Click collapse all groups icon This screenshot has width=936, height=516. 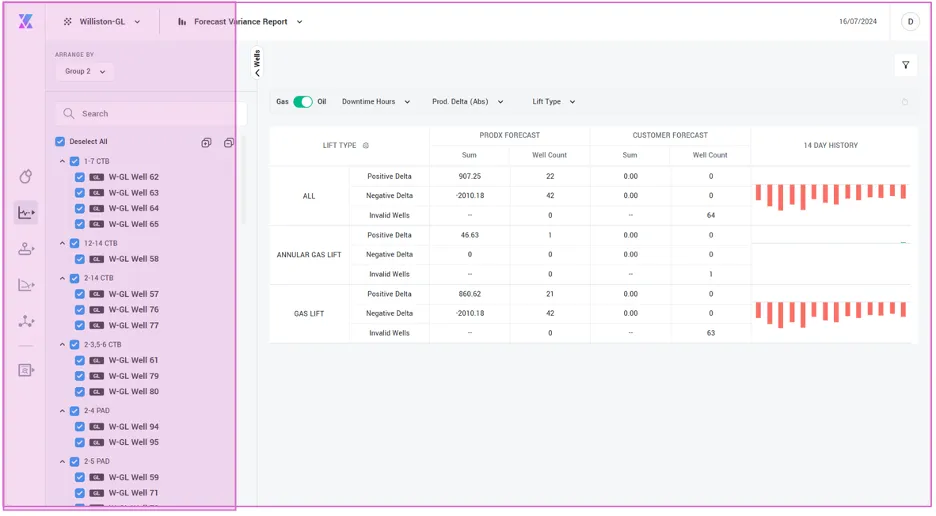pos(229,143)
